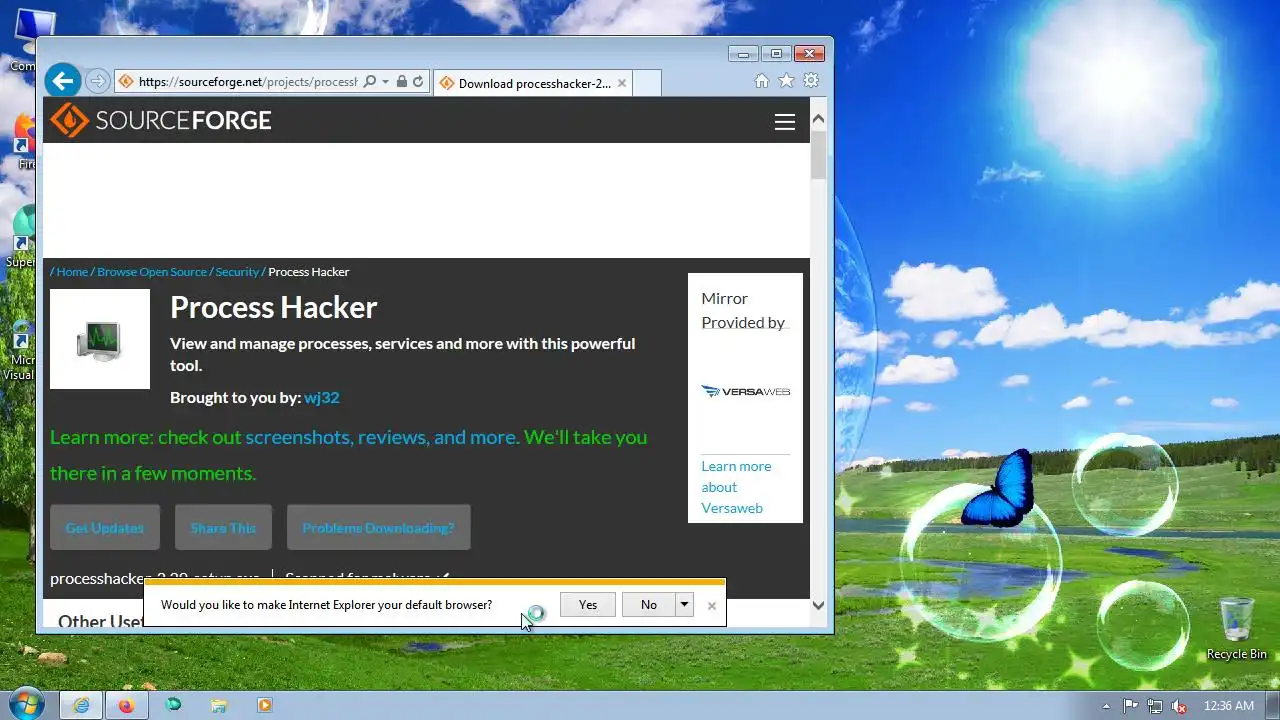Click the browser Forward arrow
Viewport: 1280px width, 720px height.
coord(97,82)
